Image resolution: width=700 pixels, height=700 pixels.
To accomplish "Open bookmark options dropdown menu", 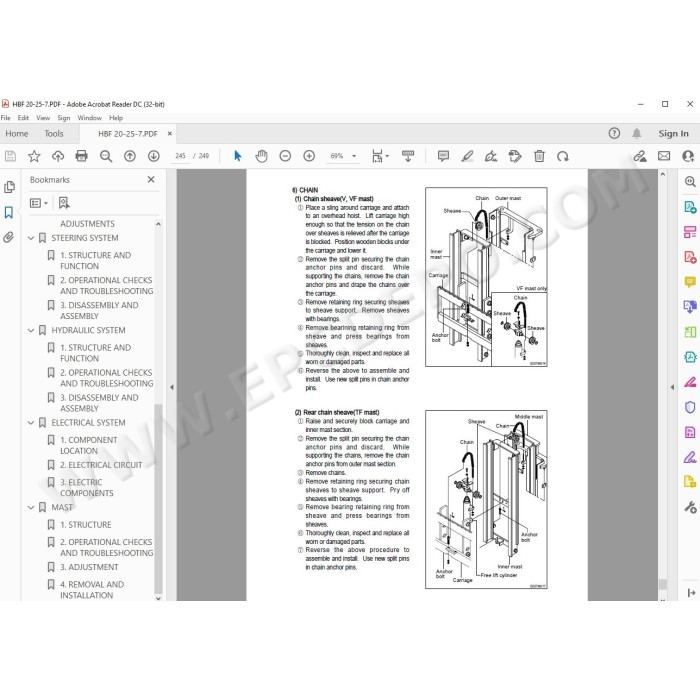I will (39, 203).
